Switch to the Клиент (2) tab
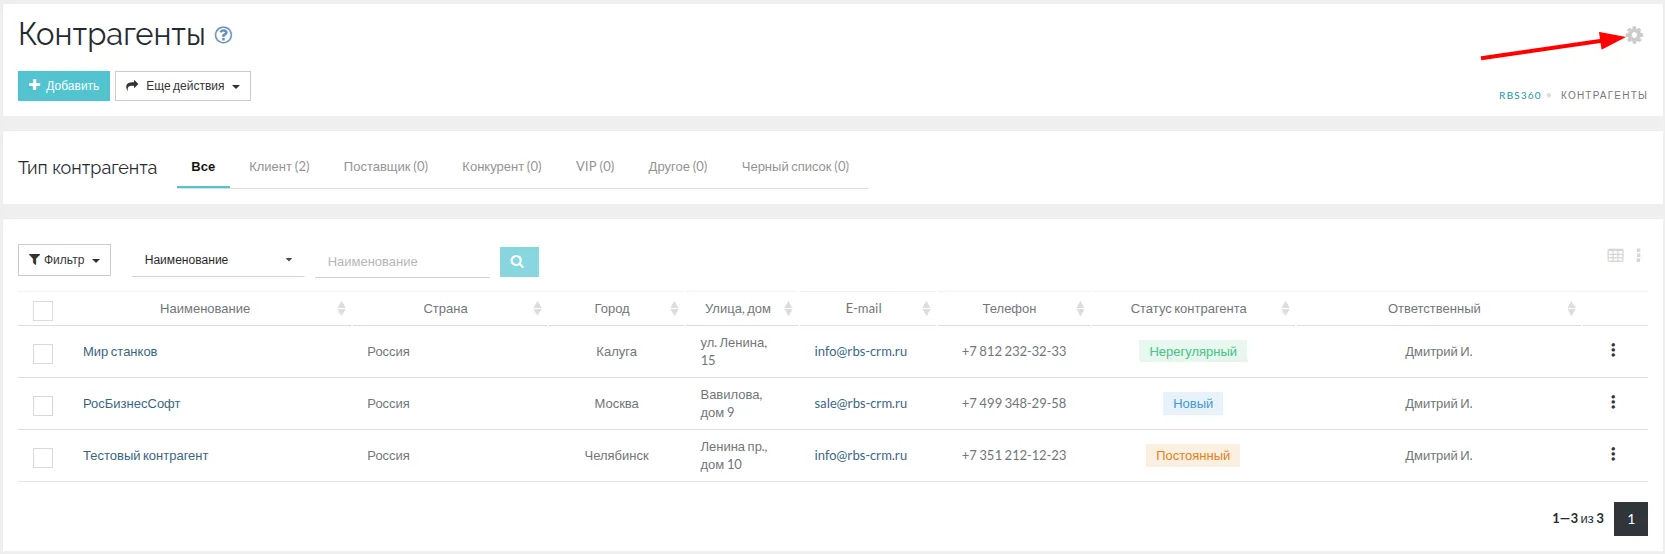The width and height of the screenshot is (1665, 554). 279,167
